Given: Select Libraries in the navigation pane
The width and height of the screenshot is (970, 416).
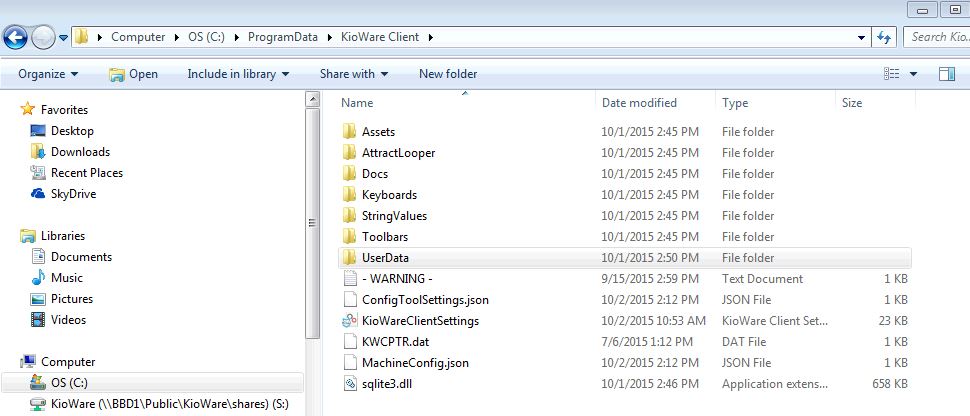Looking at the screenshot, I should click(x=62, y=236).
